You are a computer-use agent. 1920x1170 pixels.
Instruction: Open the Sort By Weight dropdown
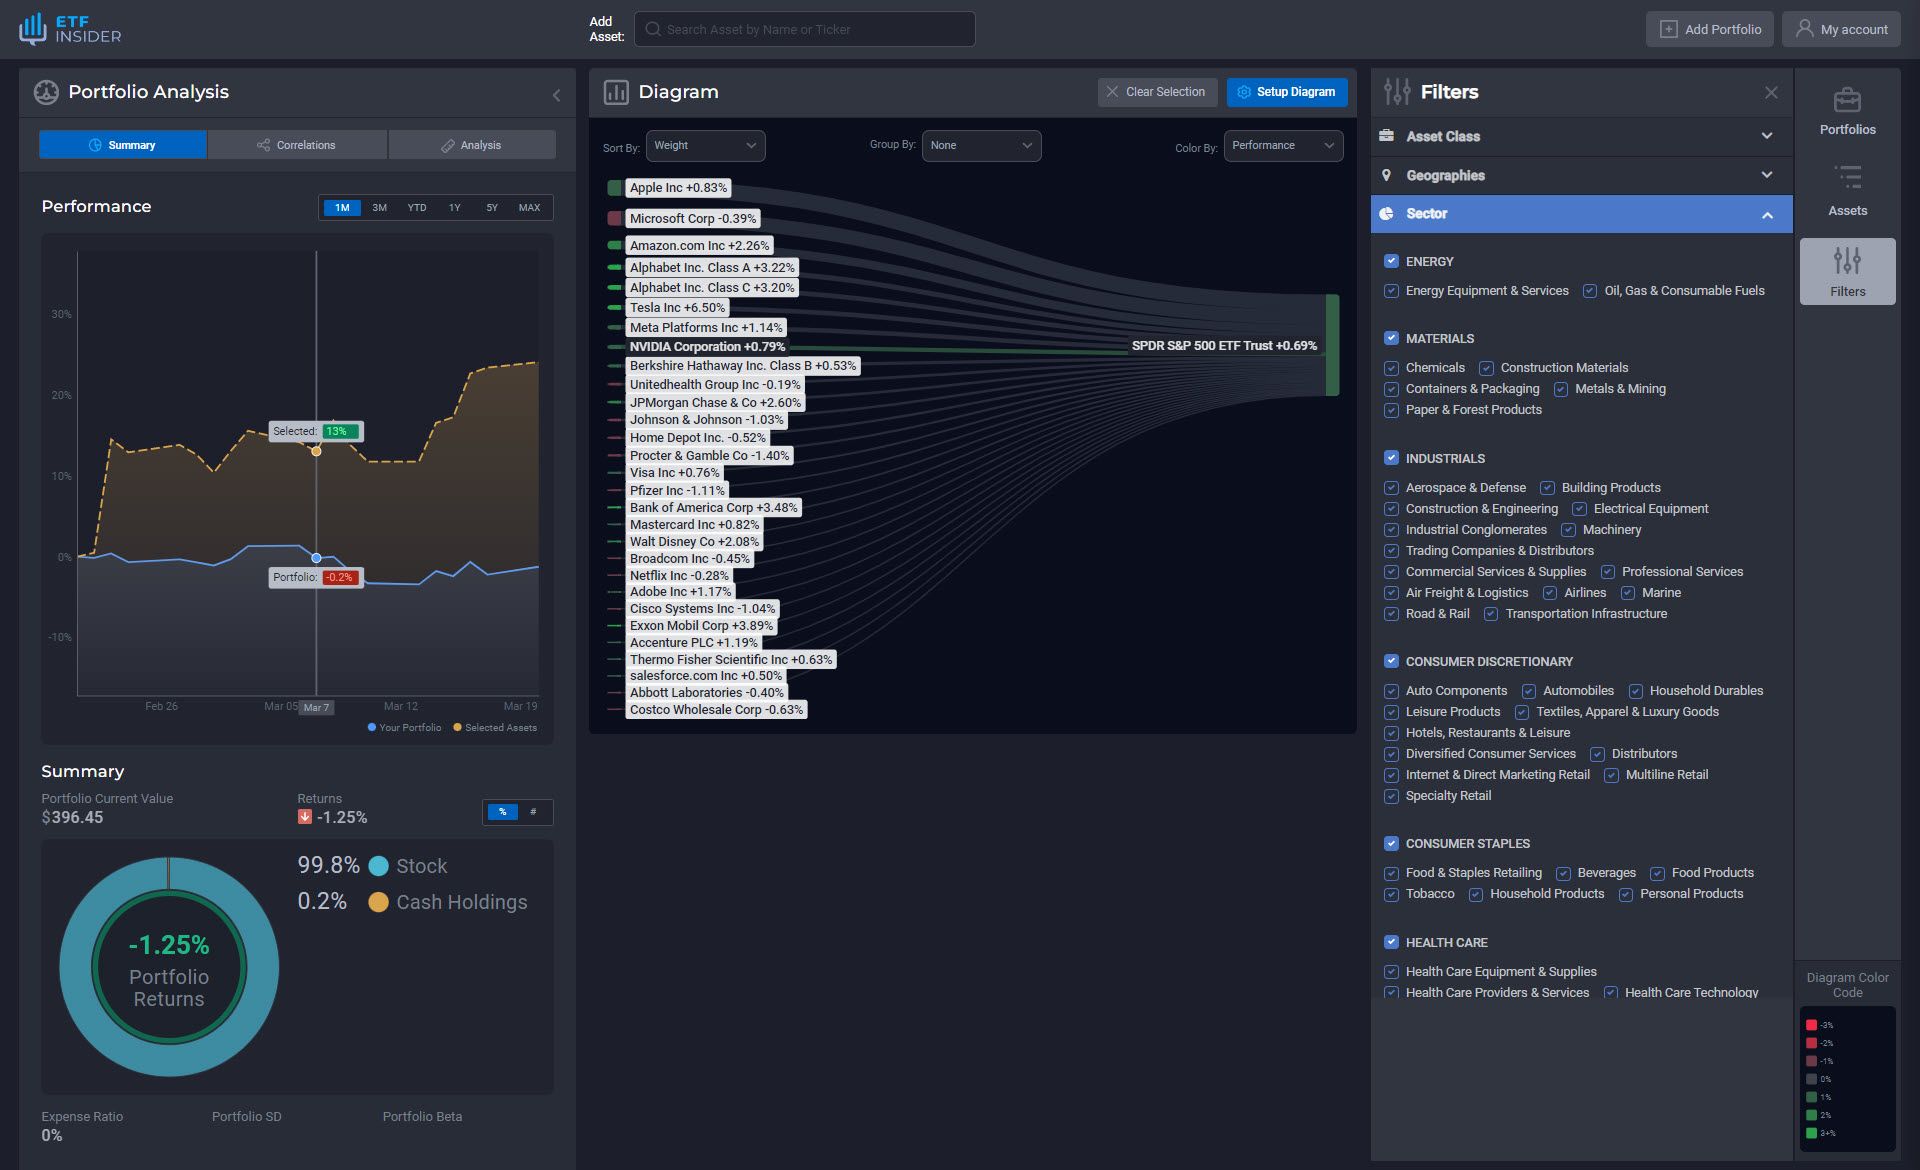point(705,146)
